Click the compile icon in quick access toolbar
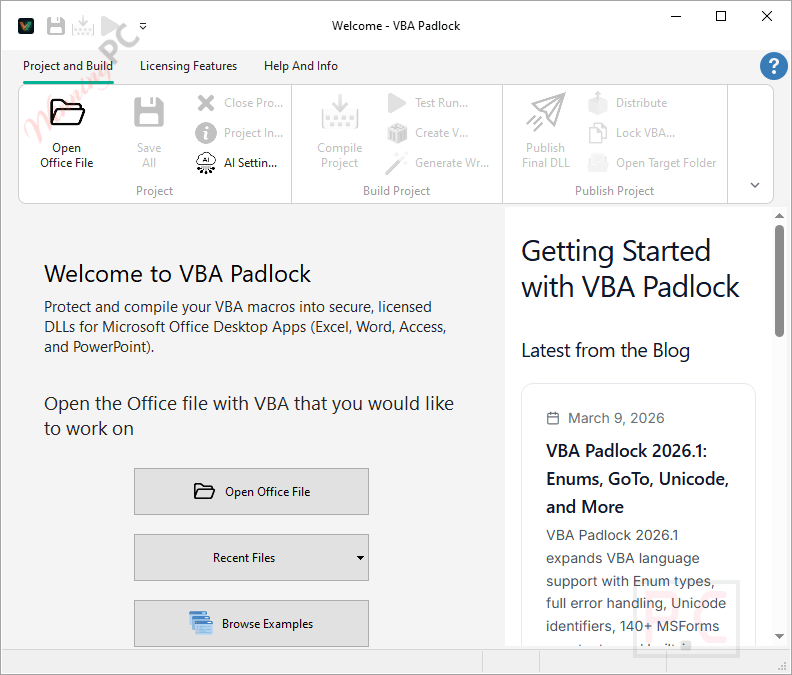The image size is (792, 675). [x=83, y=26]
